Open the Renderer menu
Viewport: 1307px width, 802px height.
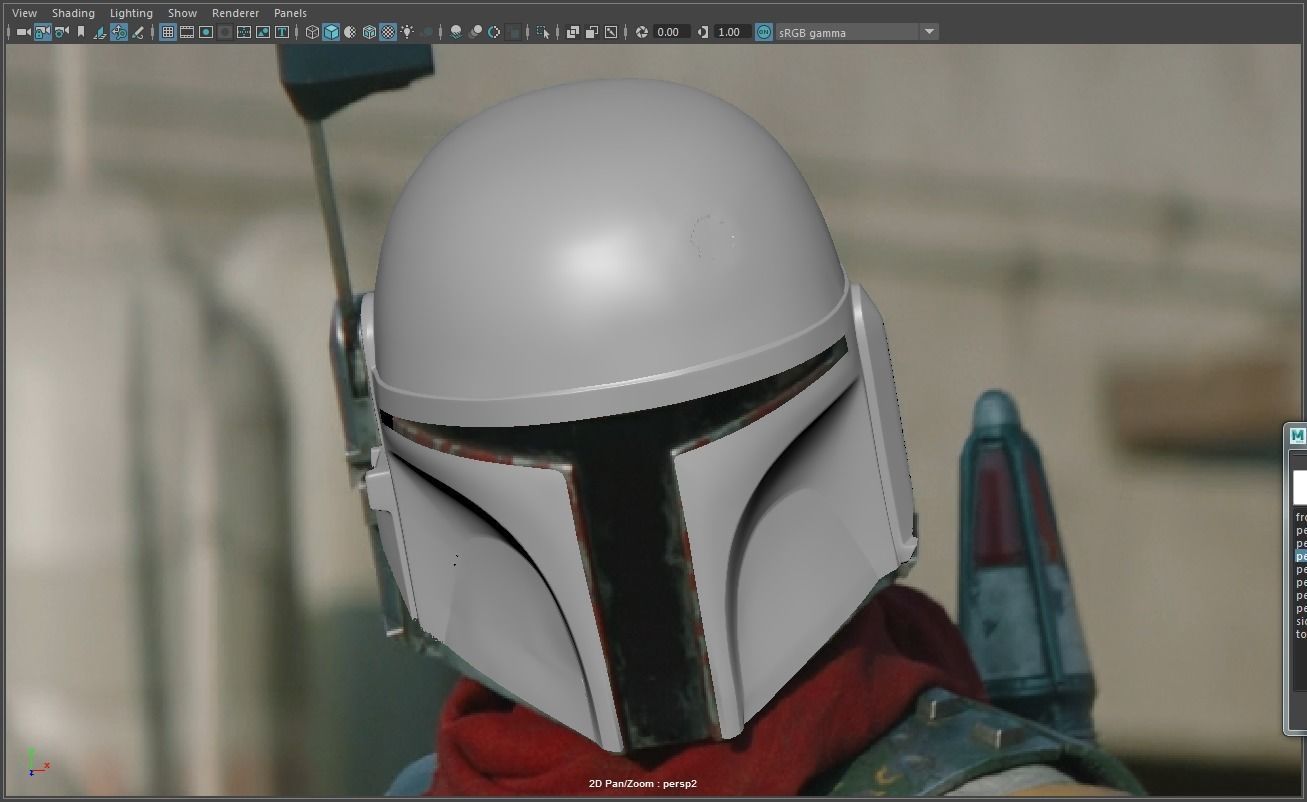click(235, 13)
